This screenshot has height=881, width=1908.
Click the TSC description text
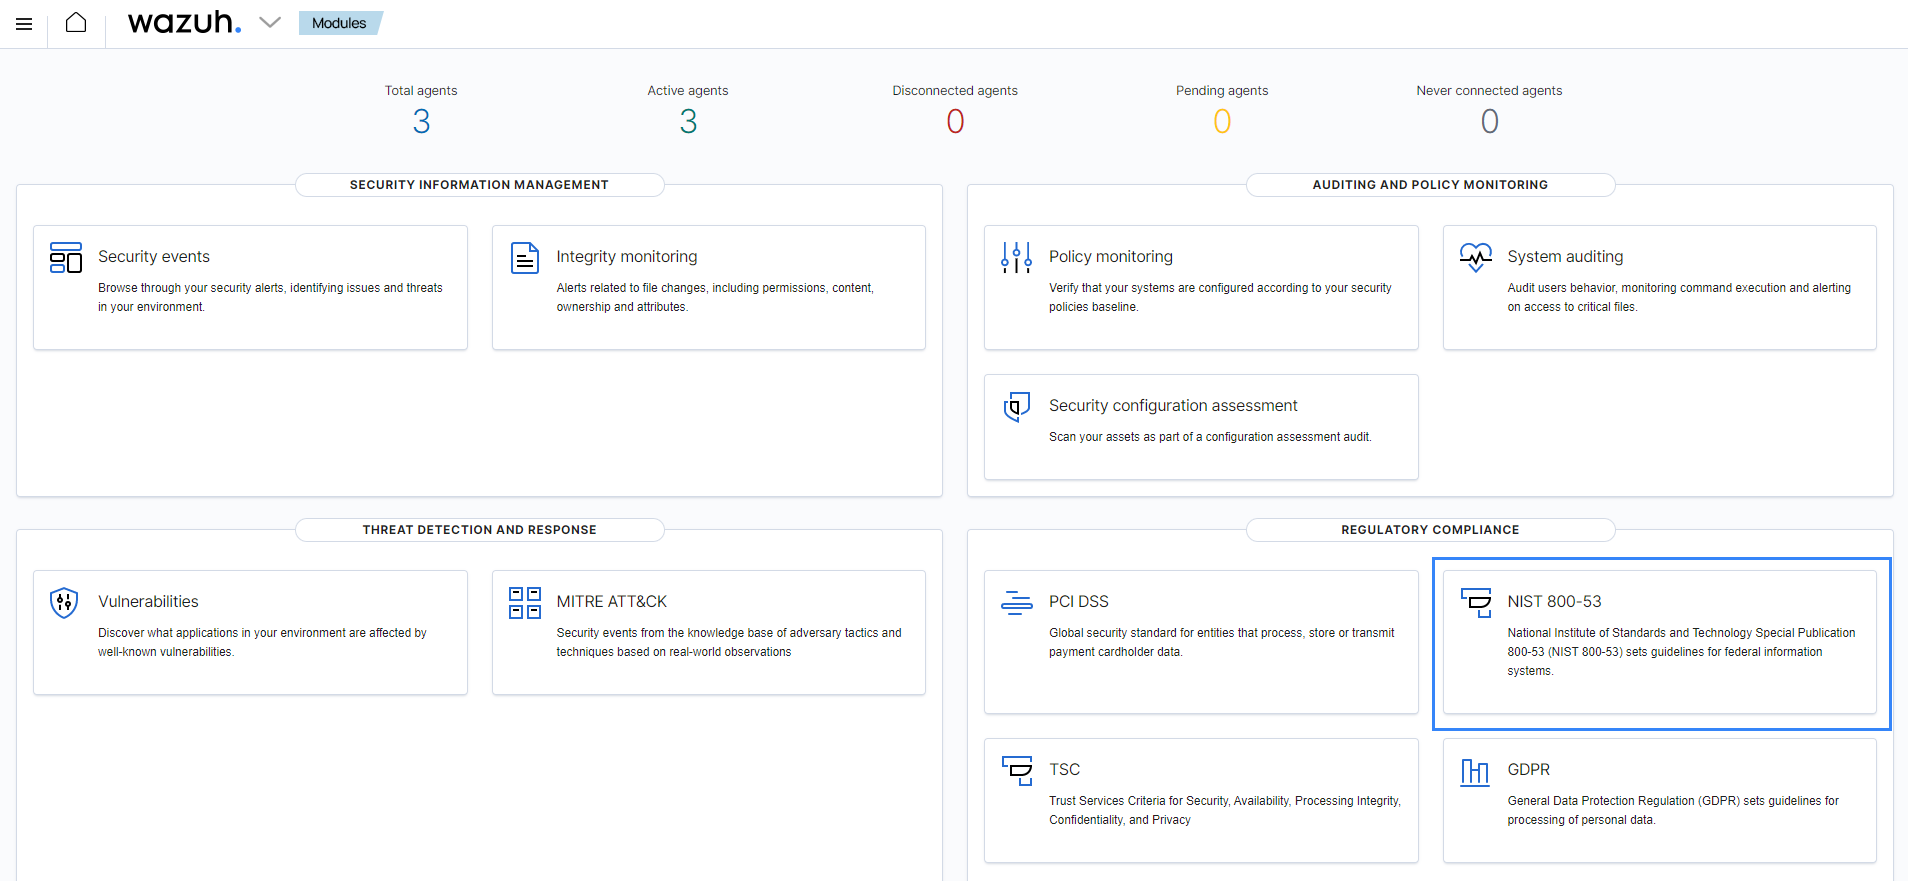coord(1225,810)
